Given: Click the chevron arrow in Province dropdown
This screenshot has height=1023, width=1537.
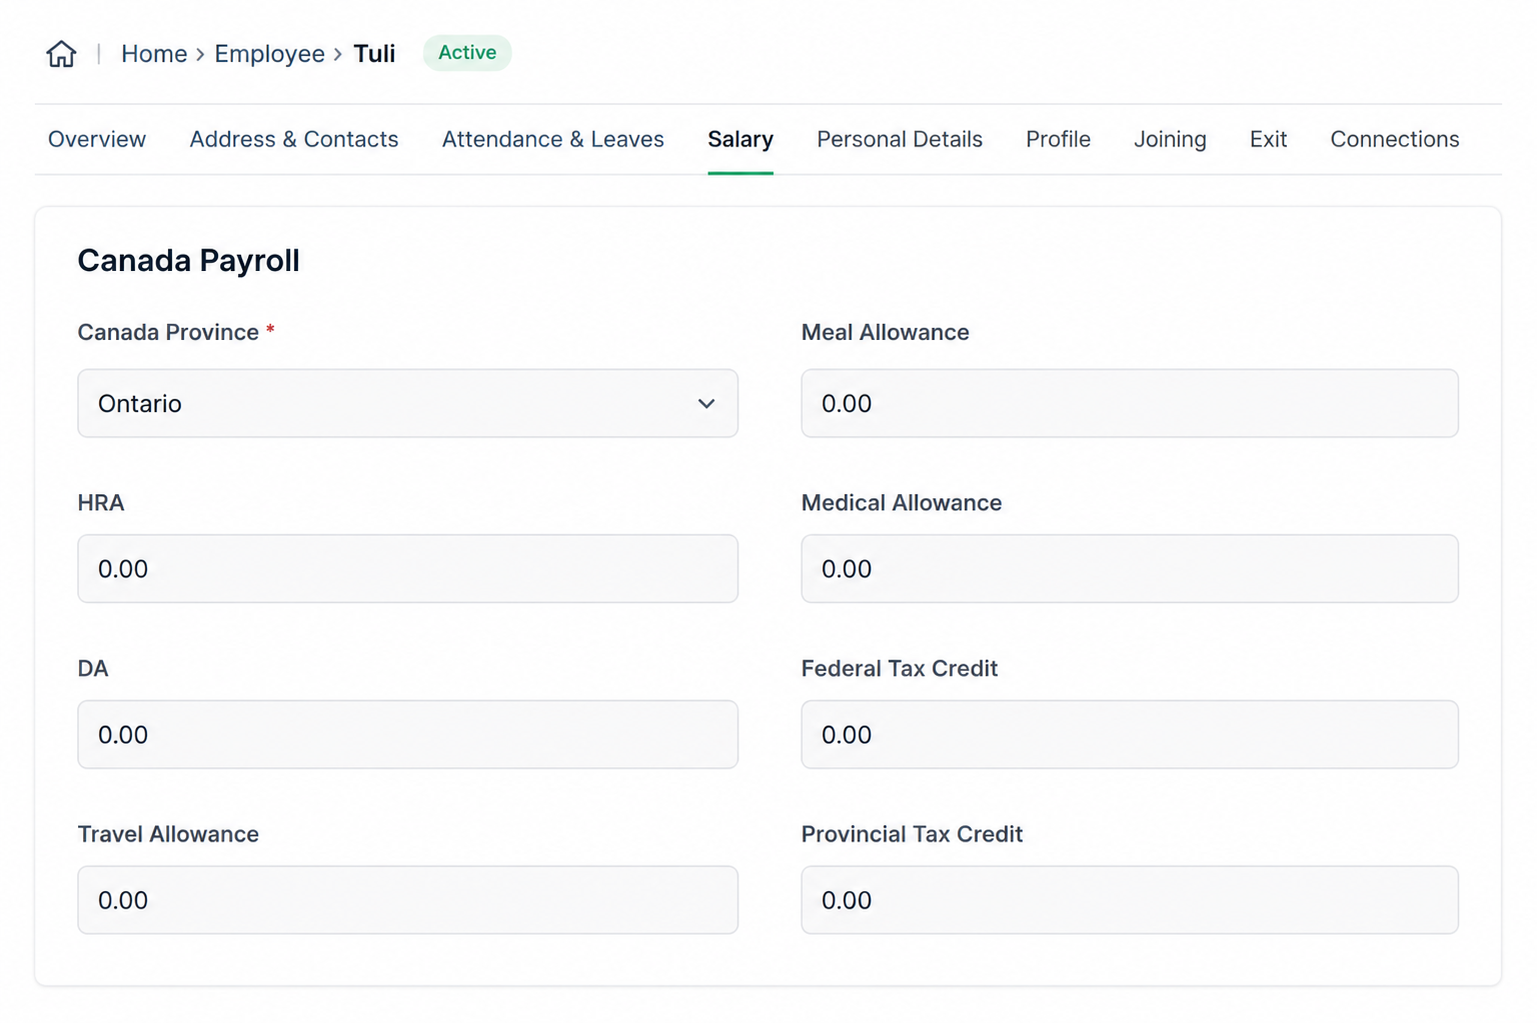Looking at the screenshot, I should (706, 404).
